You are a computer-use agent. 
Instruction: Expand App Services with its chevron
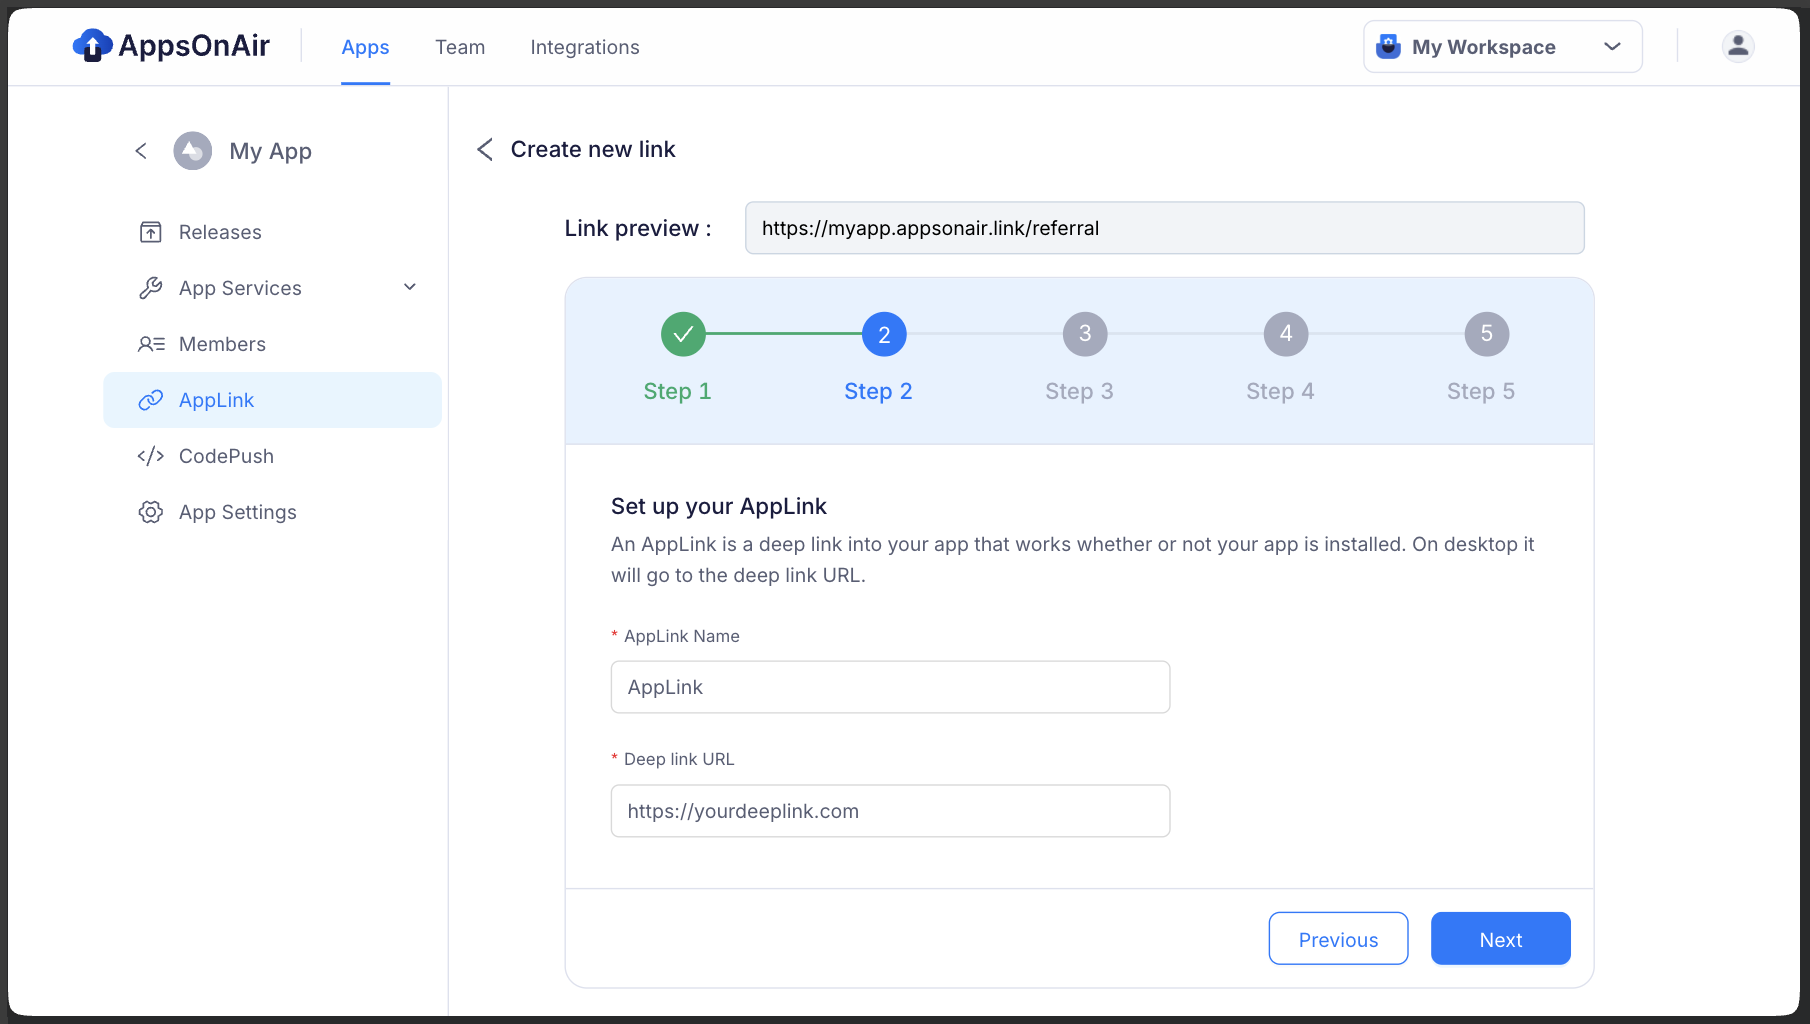410,288
